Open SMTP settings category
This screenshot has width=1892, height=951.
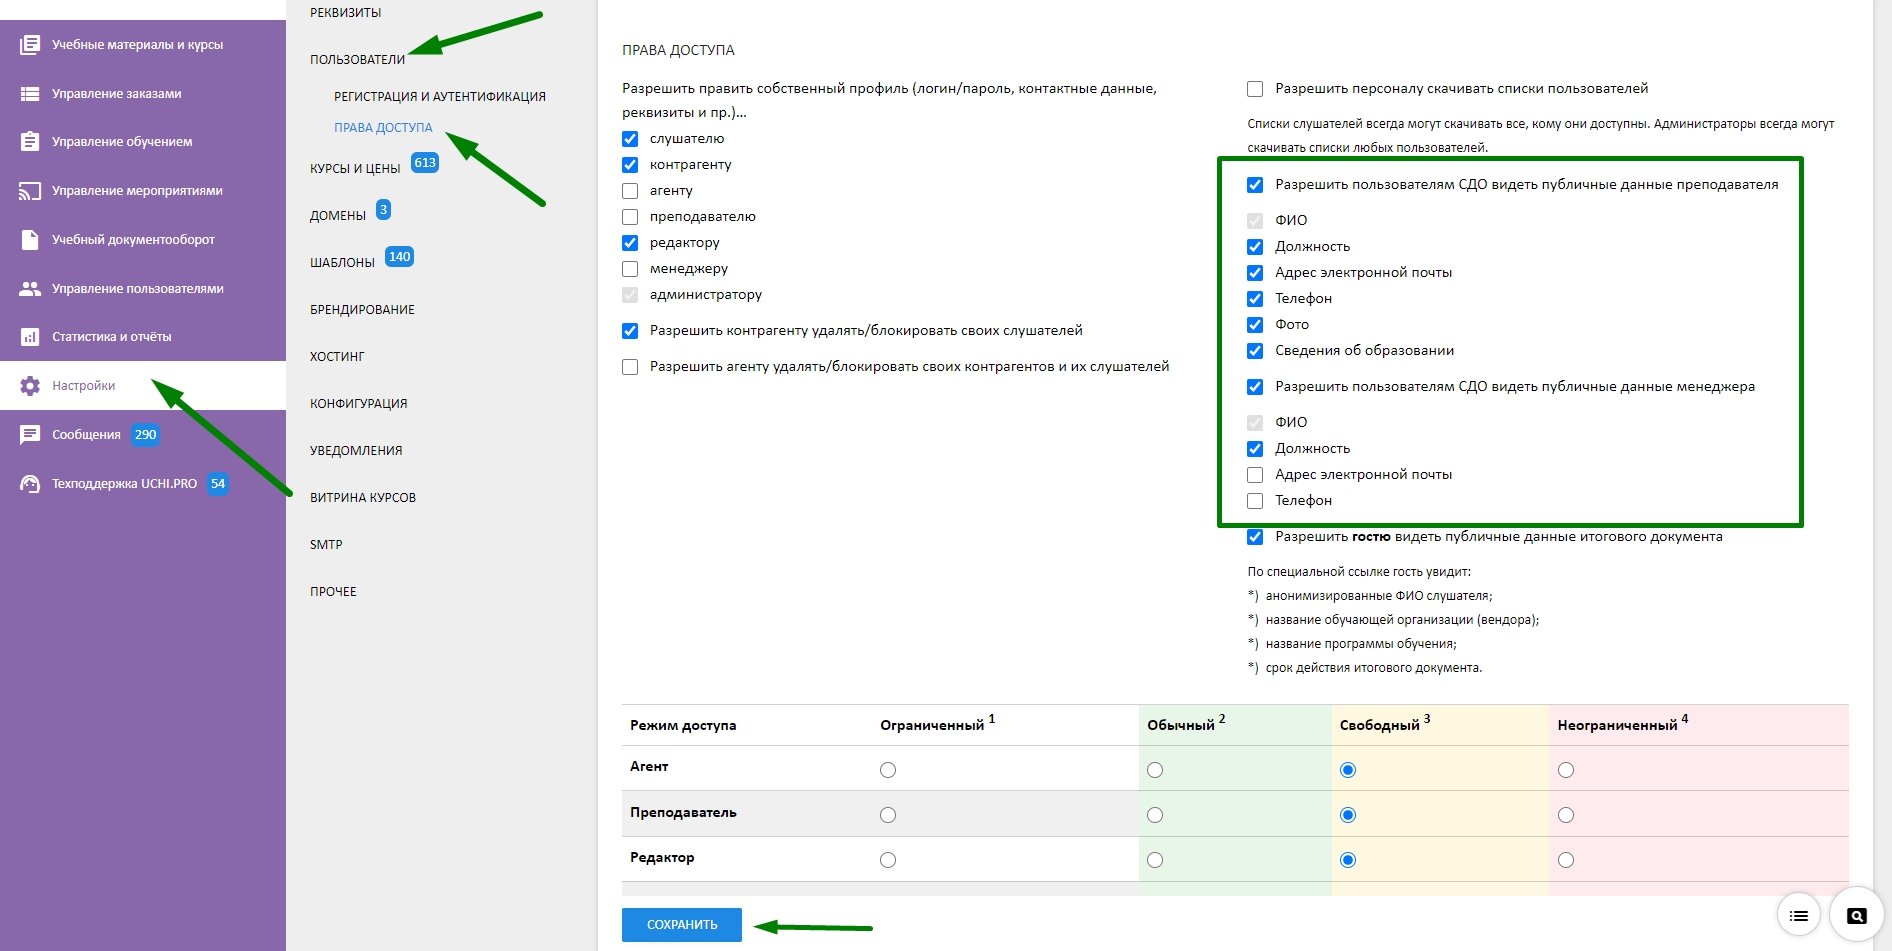tap(326, 545)
